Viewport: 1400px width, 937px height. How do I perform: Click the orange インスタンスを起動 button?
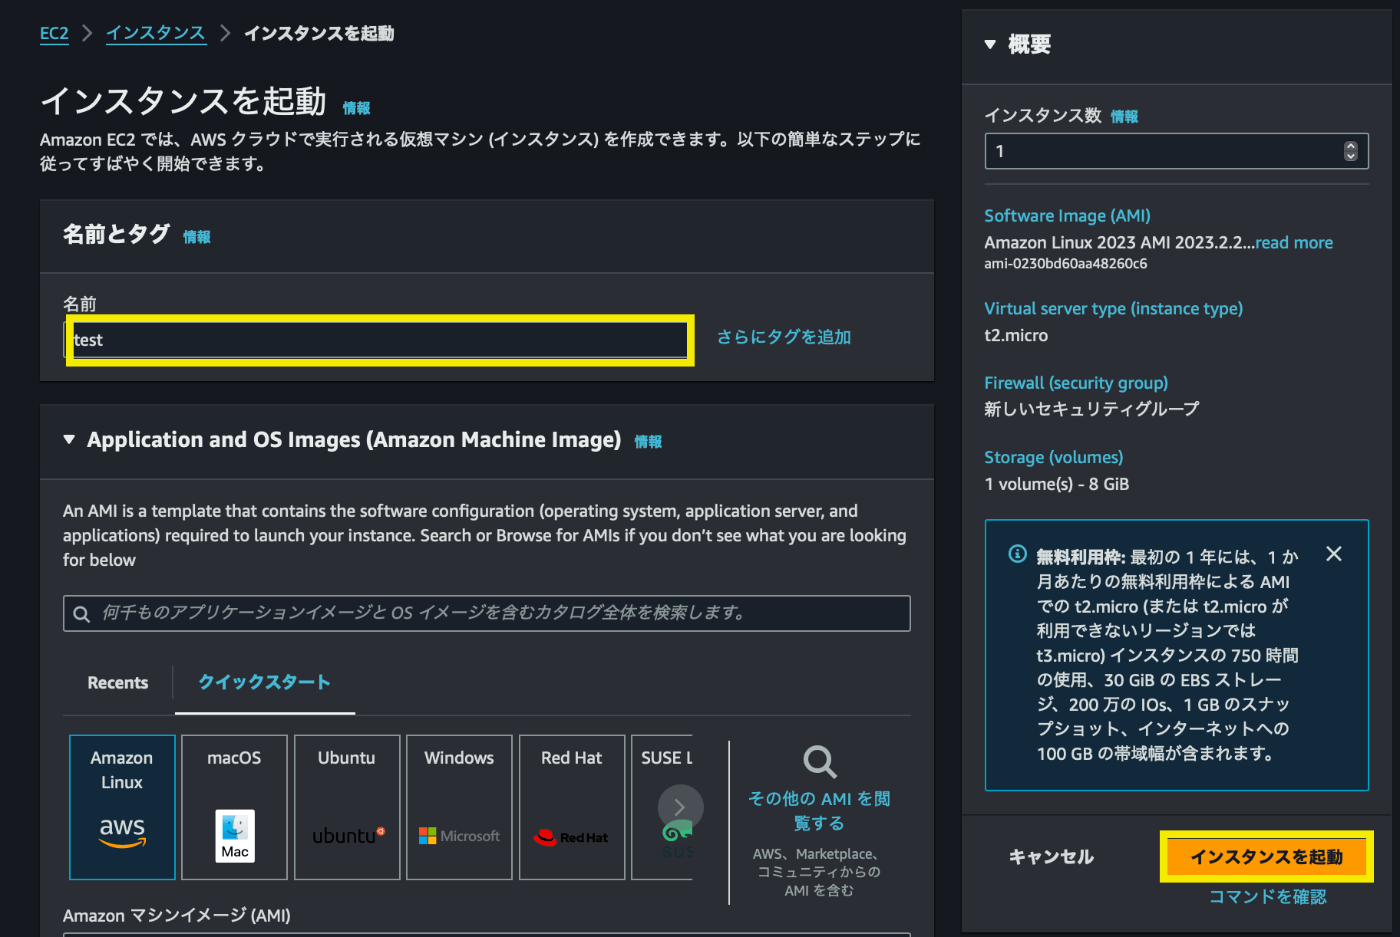[1266, 857]
